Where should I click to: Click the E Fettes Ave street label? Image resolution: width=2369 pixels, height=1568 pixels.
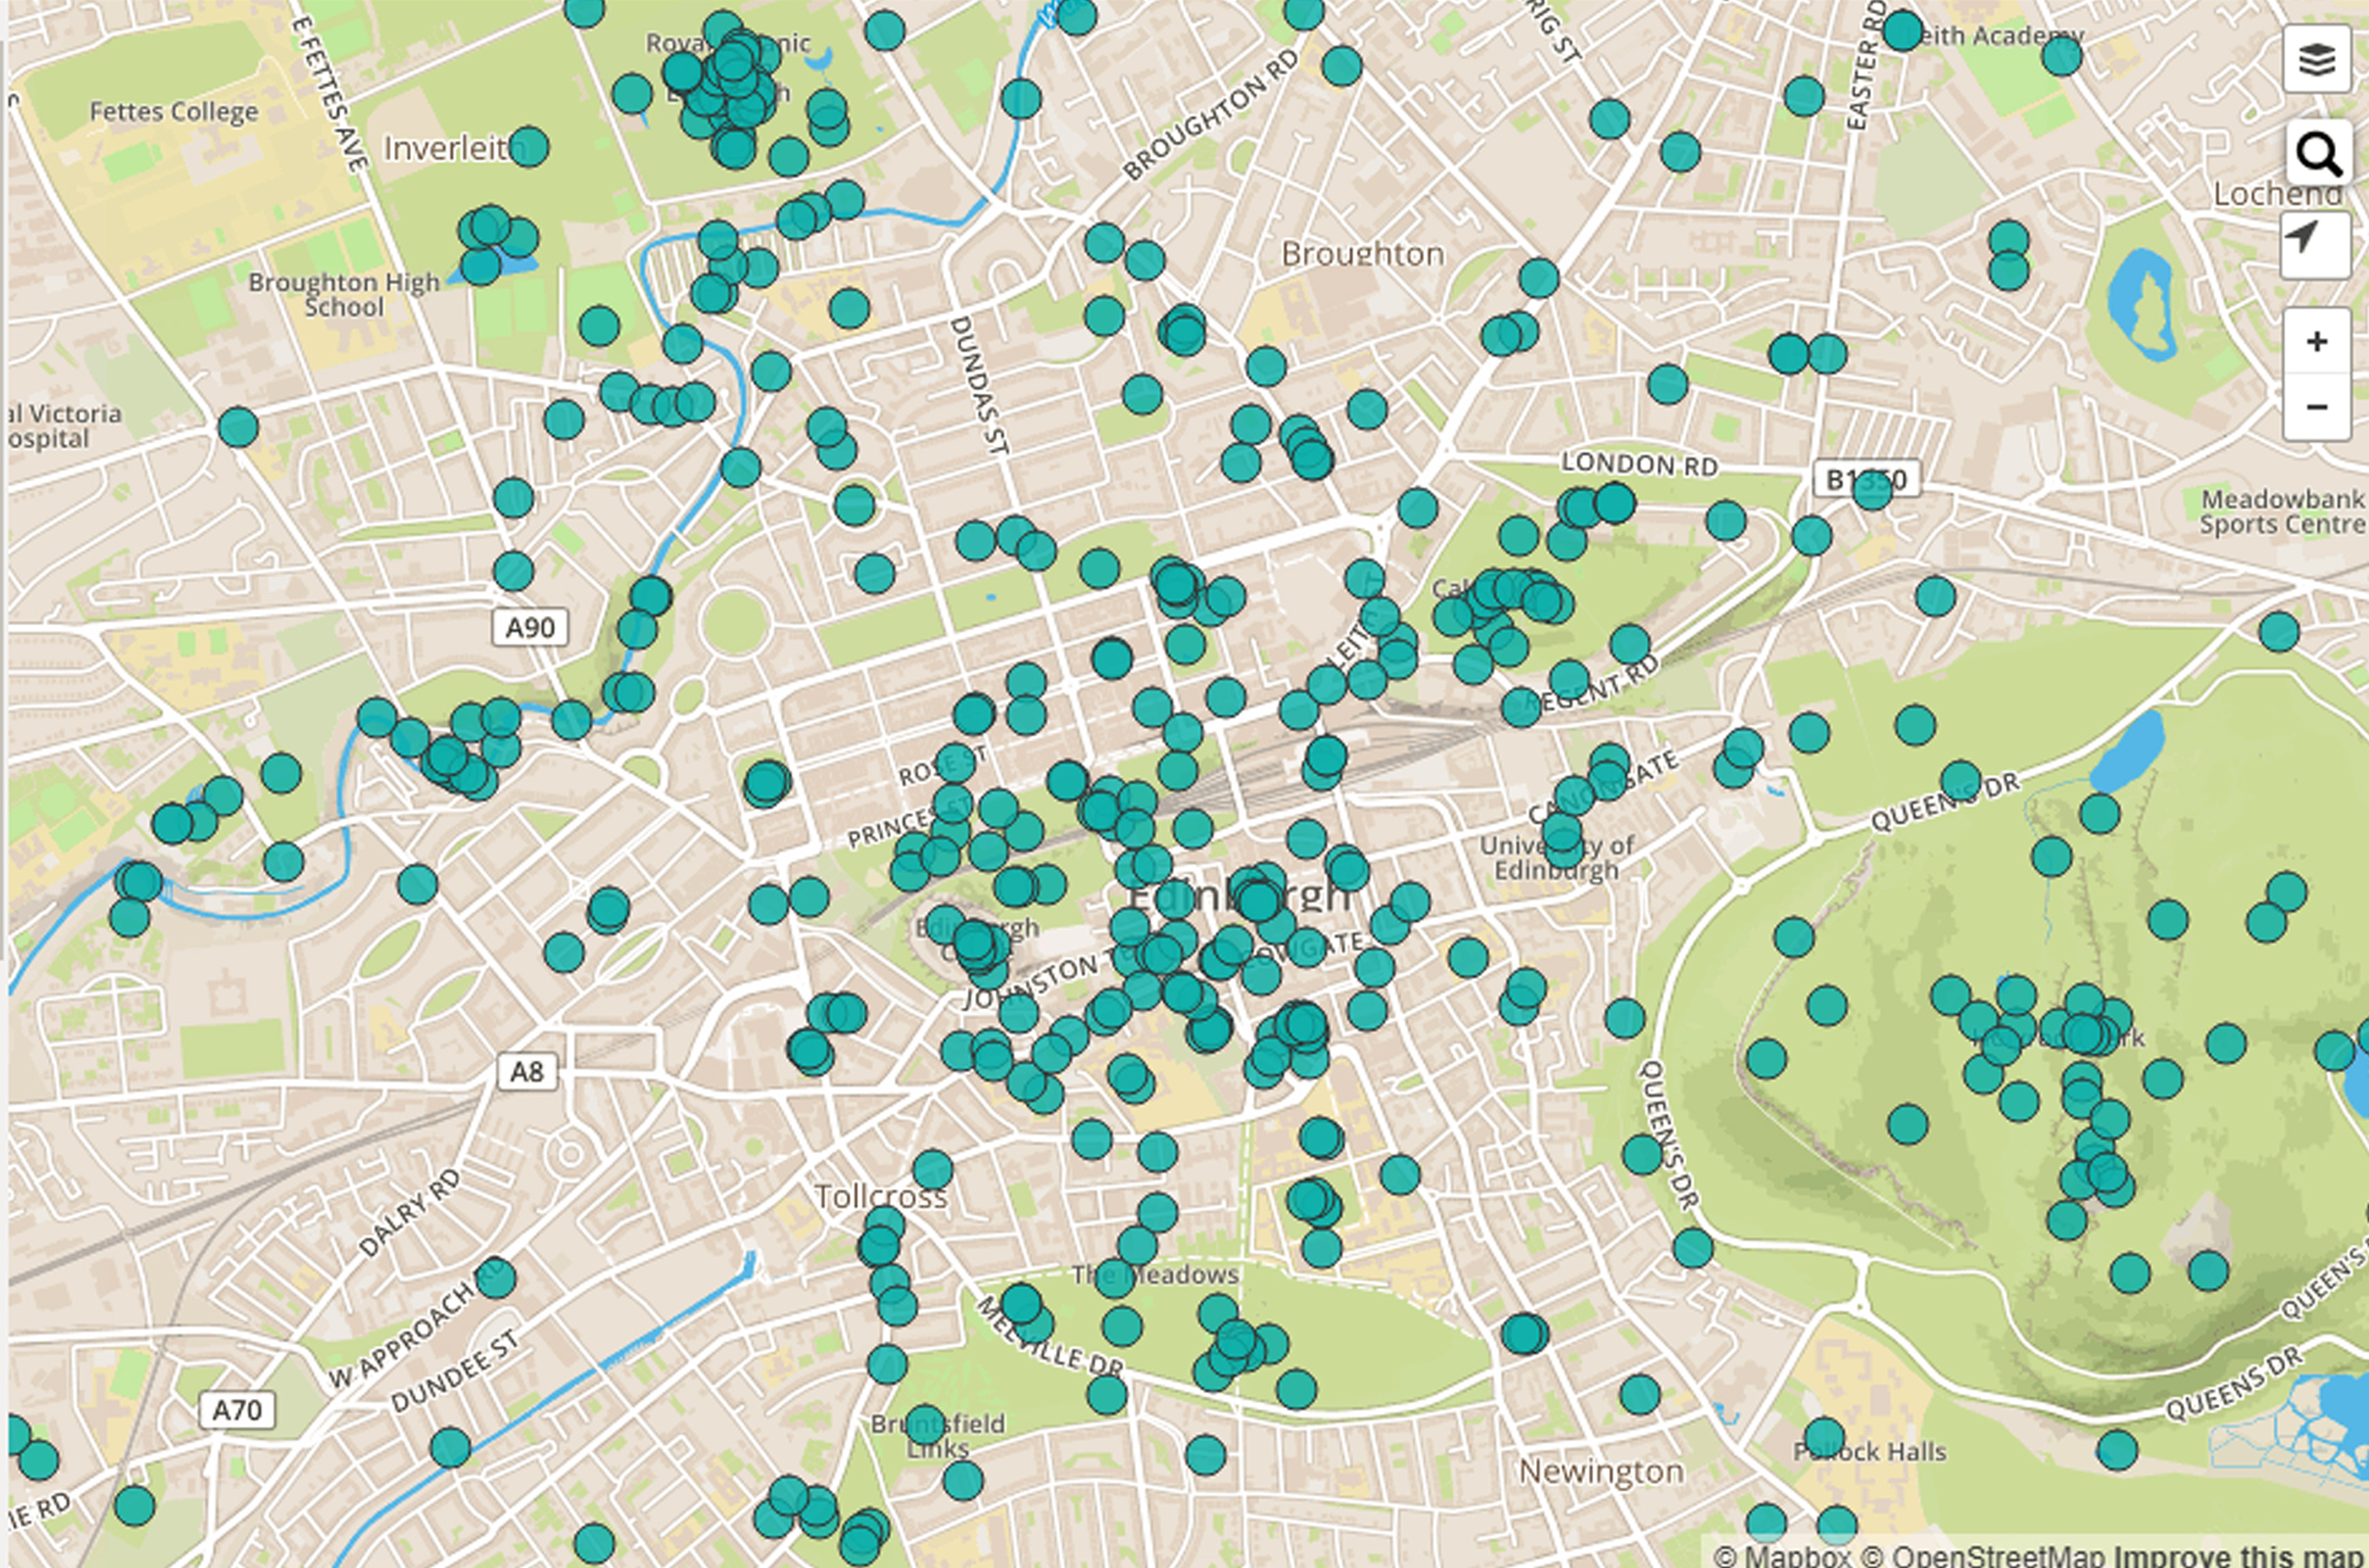tap(330, 94)
